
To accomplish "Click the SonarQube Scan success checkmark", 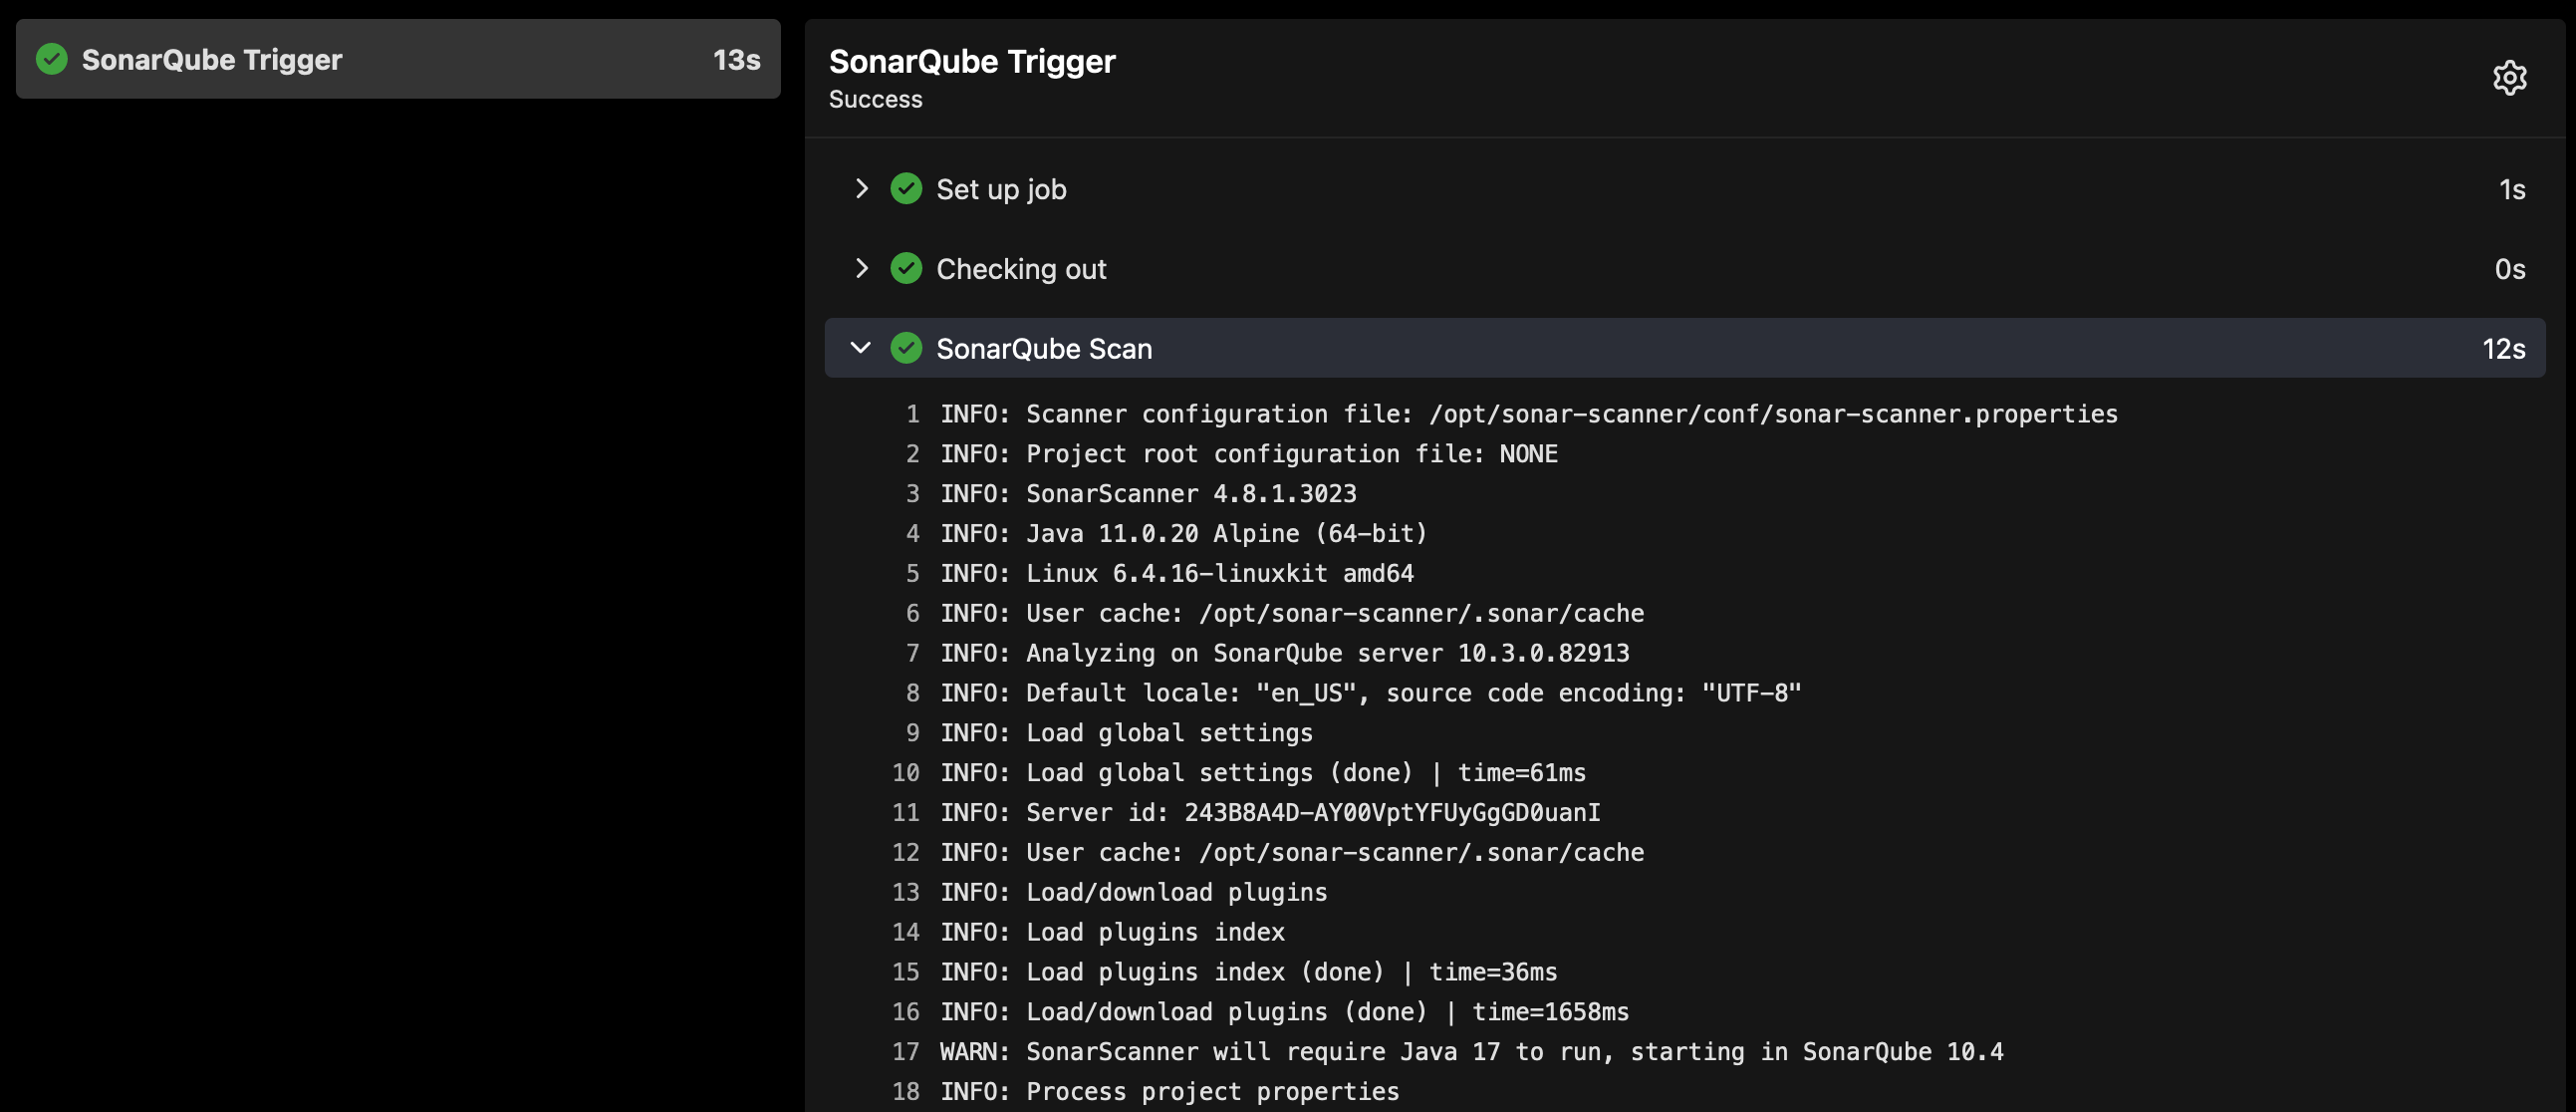I will (906, 348).
